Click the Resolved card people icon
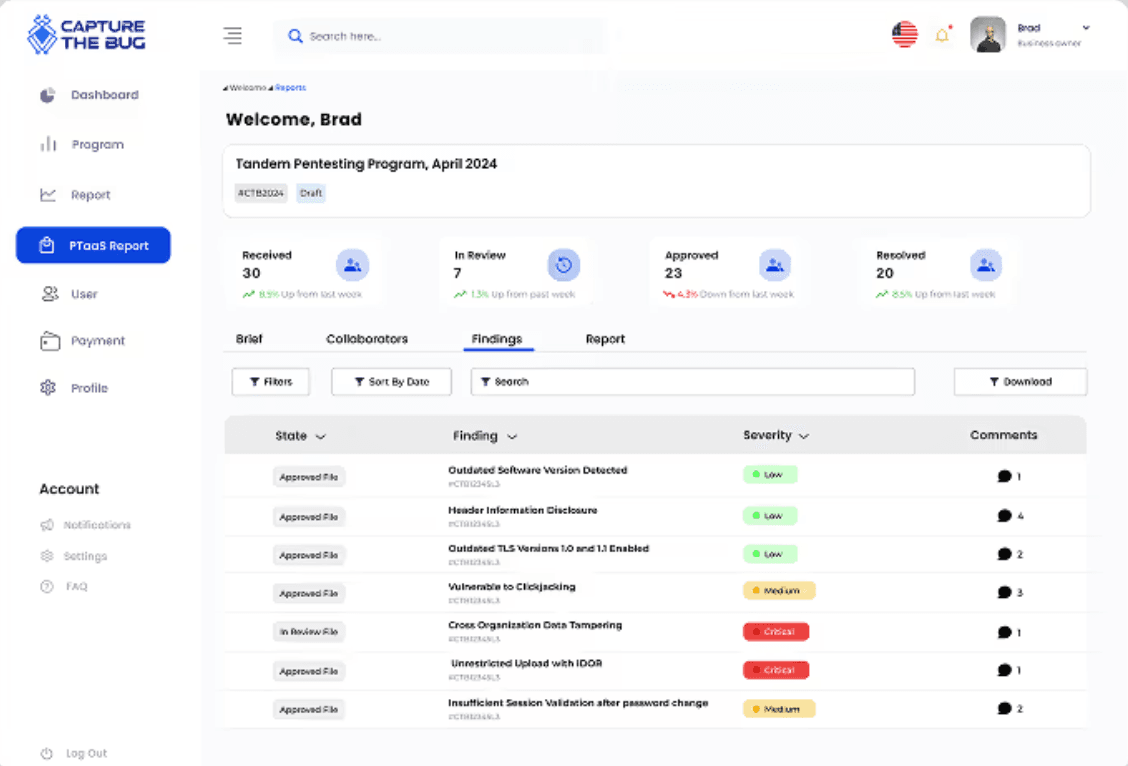This screenshot has height=766, width=1128. click(x=986, y=265)
